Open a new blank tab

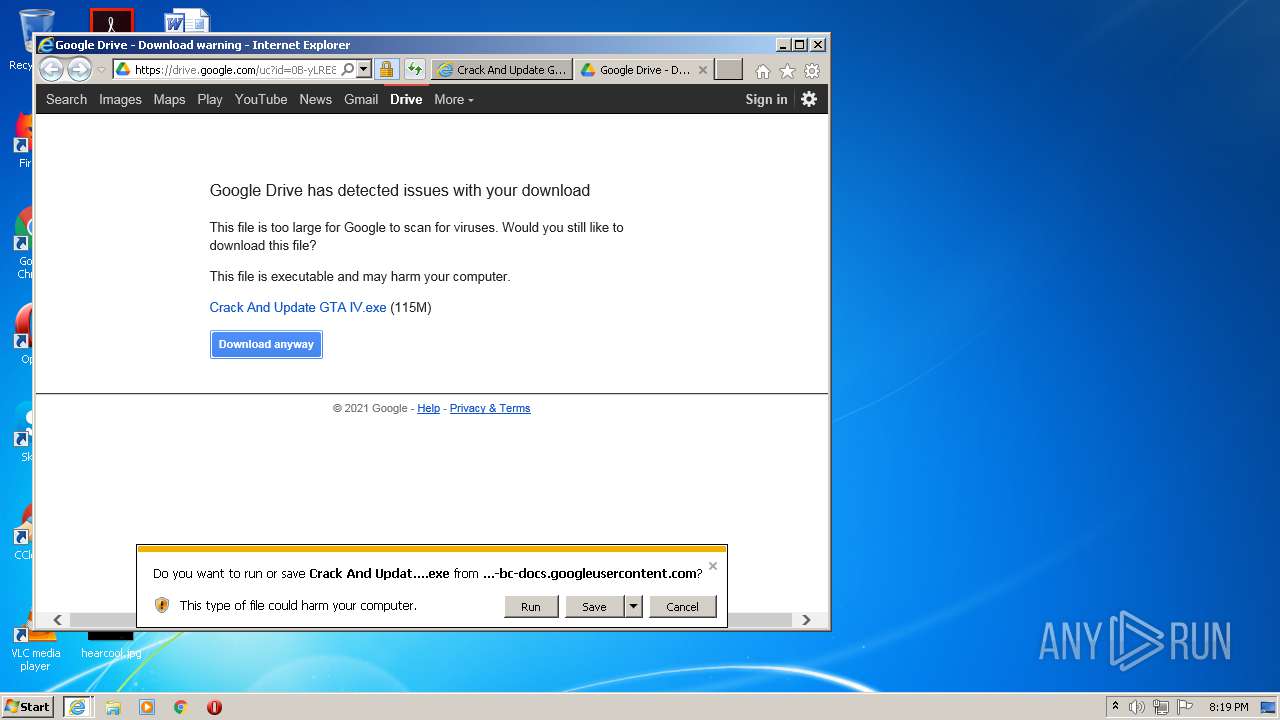(x=729, y=70)
